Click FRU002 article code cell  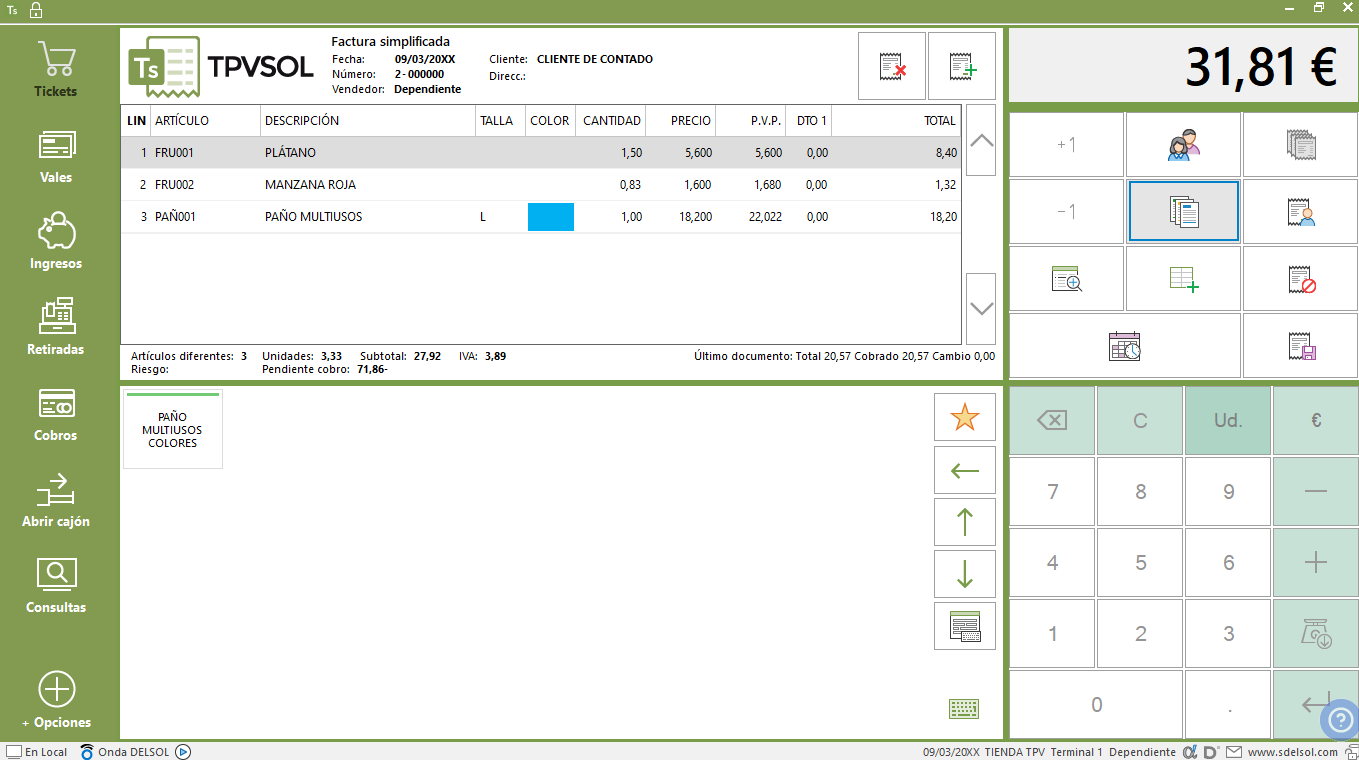205,185
